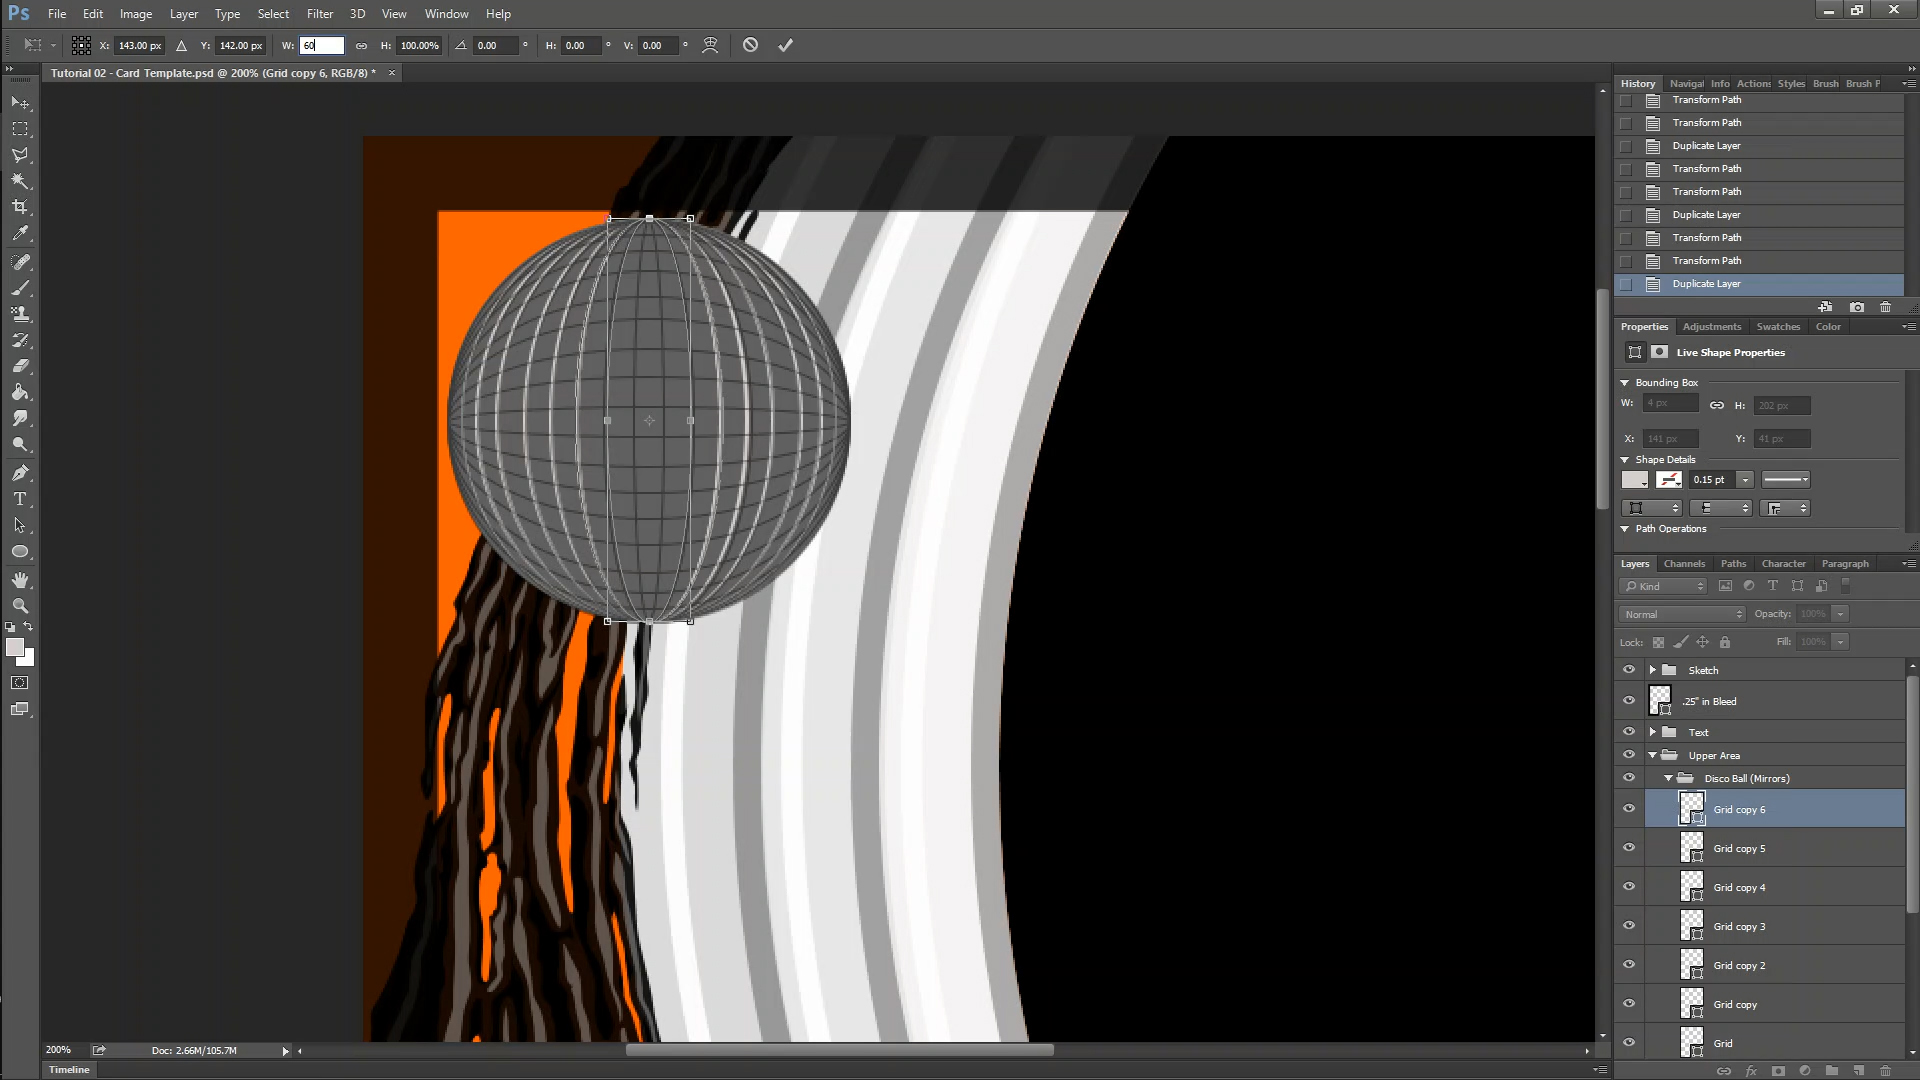Commit the transform with the checkmark button
Image resolution: width=1920 pixels, height=1080 pixels.
[785, 45]
